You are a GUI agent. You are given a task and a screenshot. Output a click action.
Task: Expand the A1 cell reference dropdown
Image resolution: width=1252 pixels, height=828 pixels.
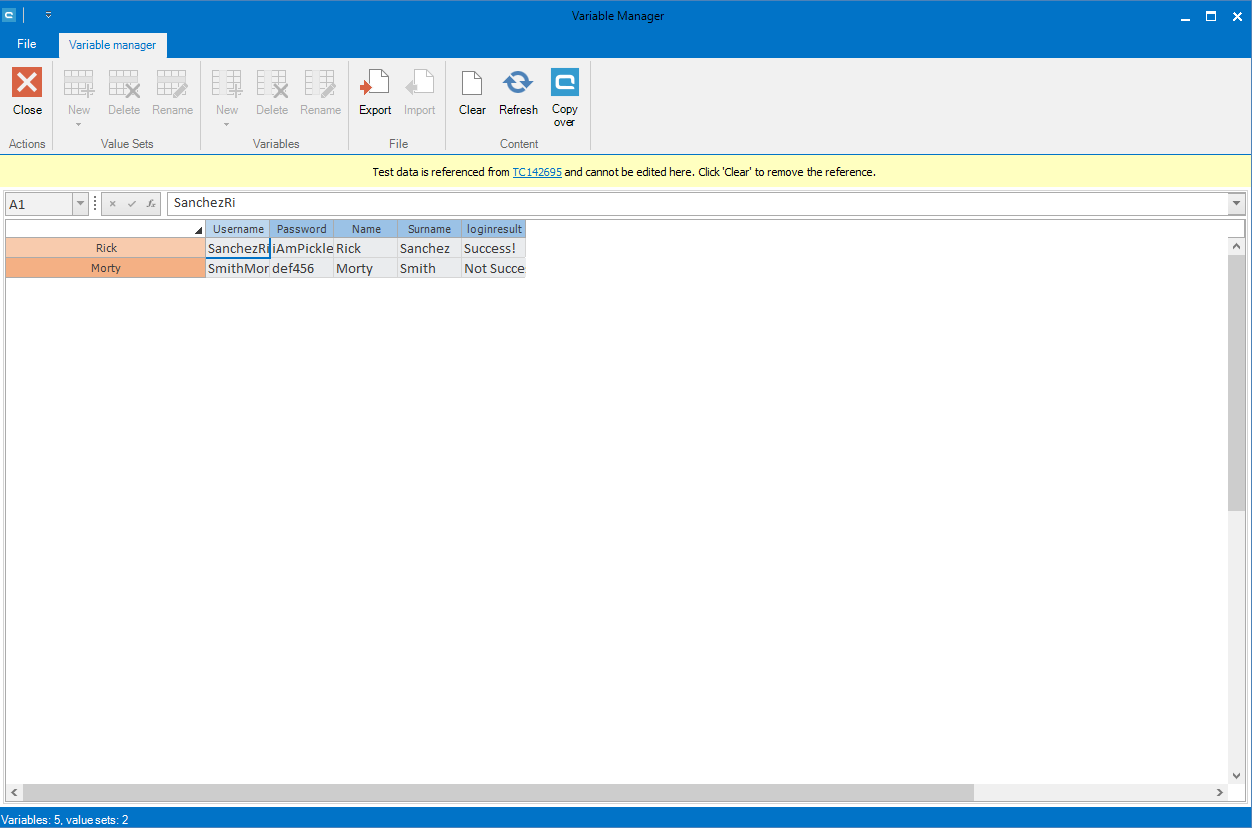pyautogui.click(x=80, y=204)
